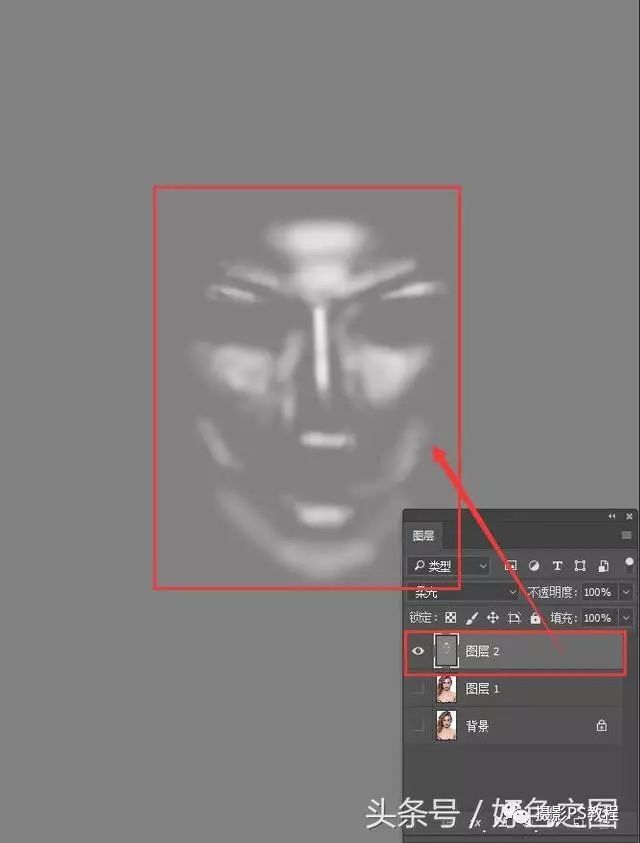Filter layers by smart object icon
The height and width of the screenshot is (843, 640).
click(x=602, y=566)
